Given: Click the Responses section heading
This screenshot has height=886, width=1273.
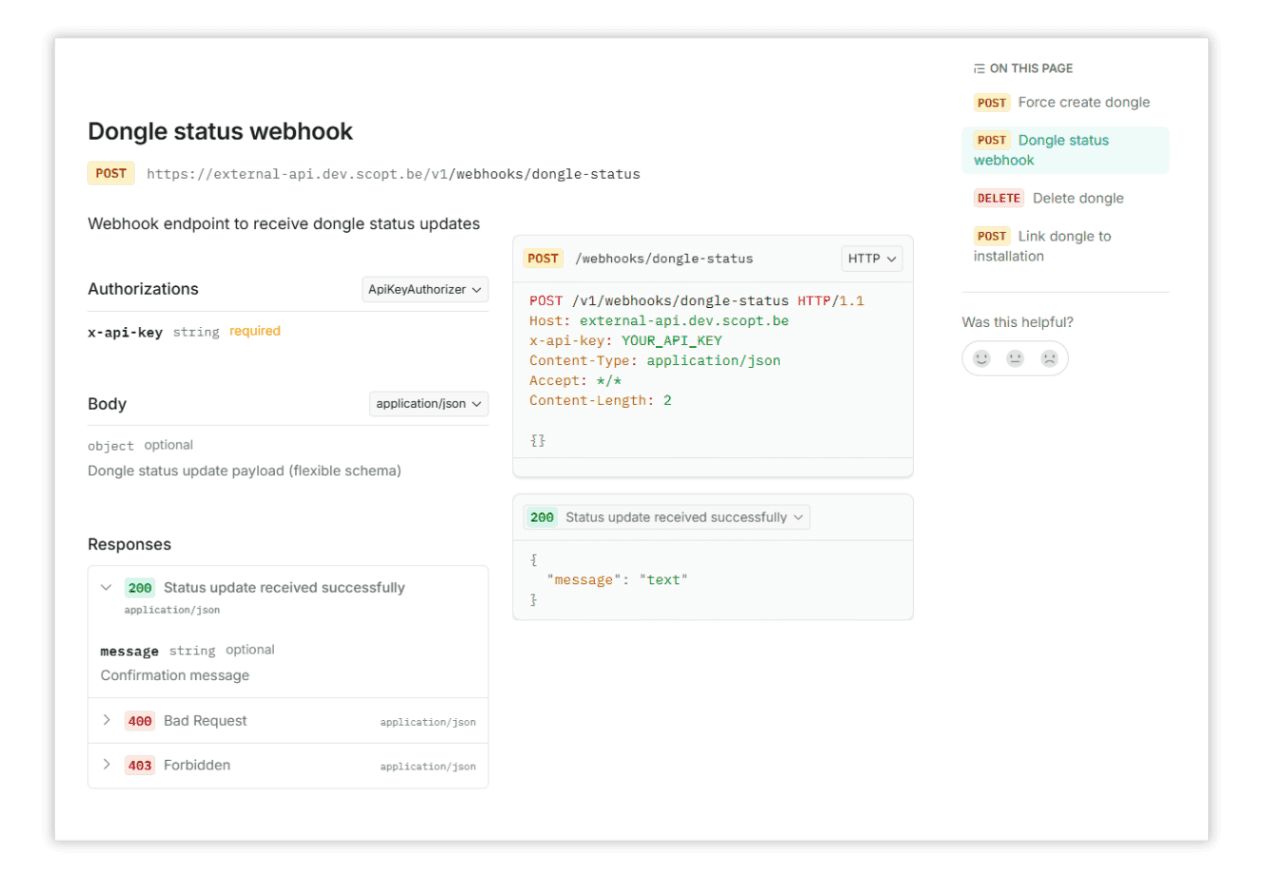Looking at the screenshot, I should coord(129,545).
